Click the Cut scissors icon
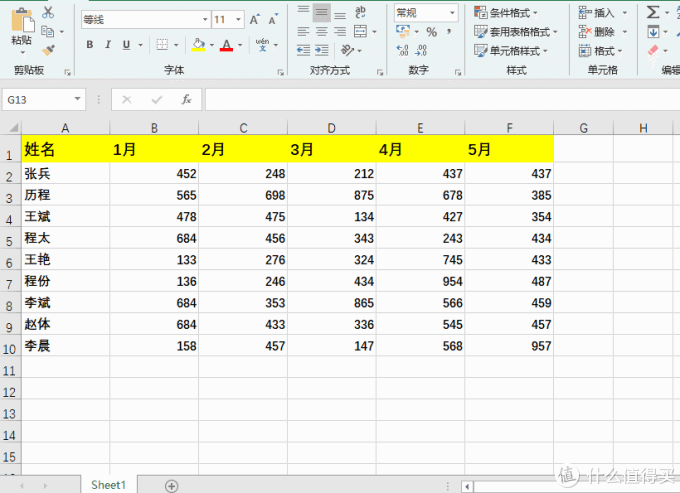The image size is (680, 493). pyautogui.click(x=48, y=11)
